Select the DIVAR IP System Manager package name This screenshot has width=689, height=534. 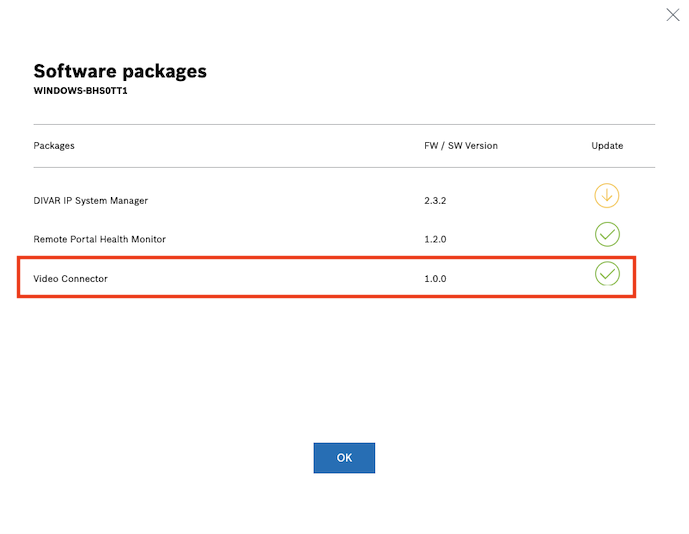click(90, 201)
